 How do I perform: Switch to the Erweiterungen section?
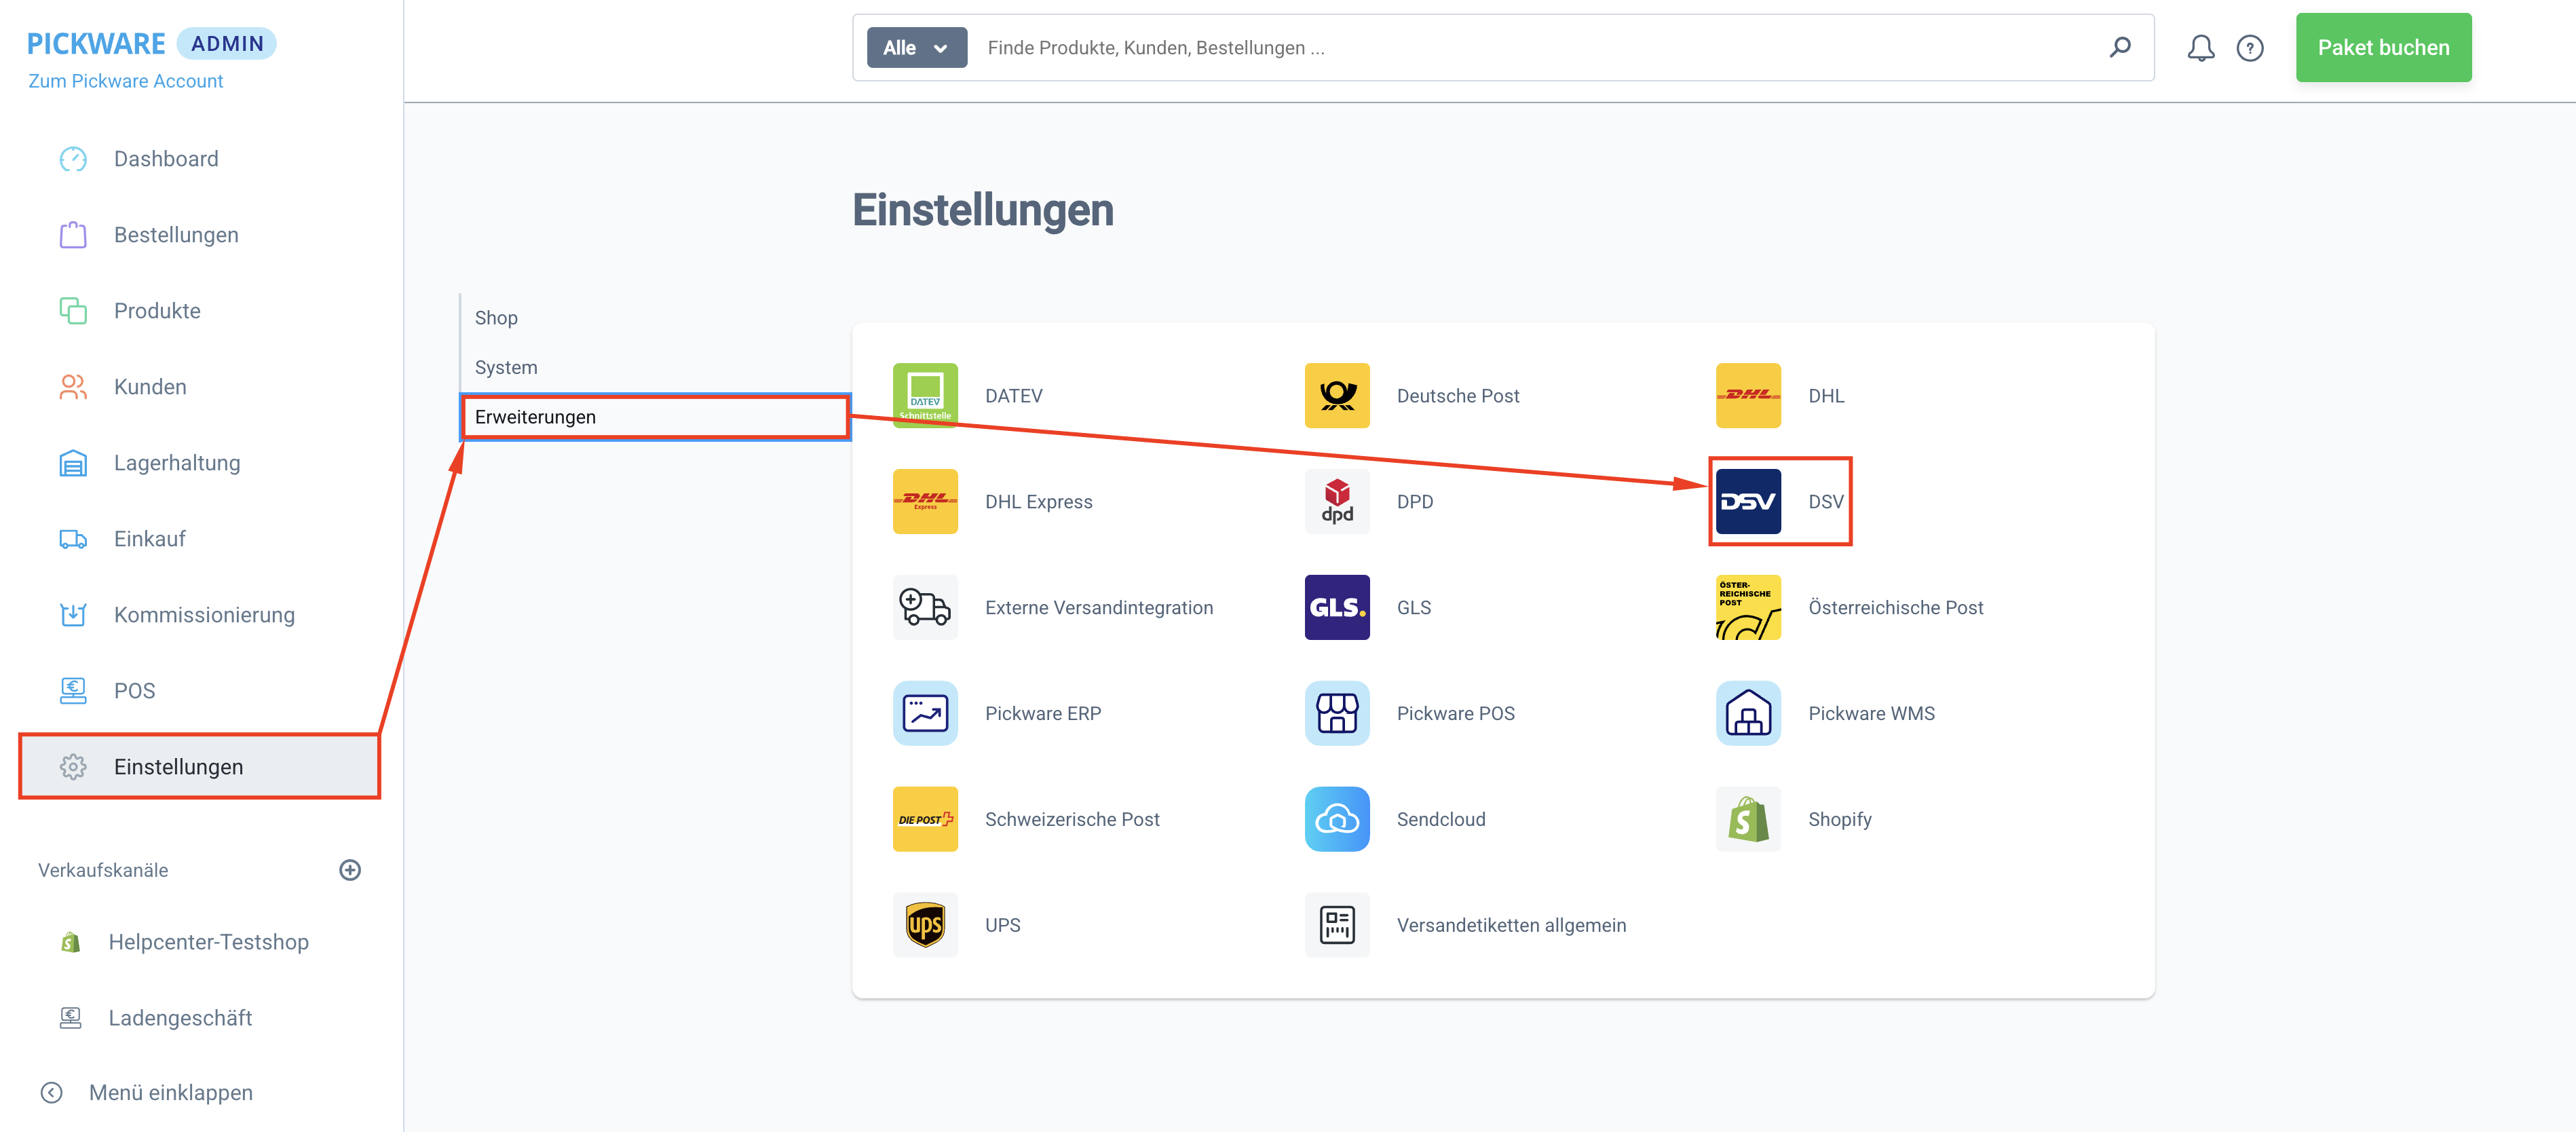pyautogui.click(x=535, y=417)
